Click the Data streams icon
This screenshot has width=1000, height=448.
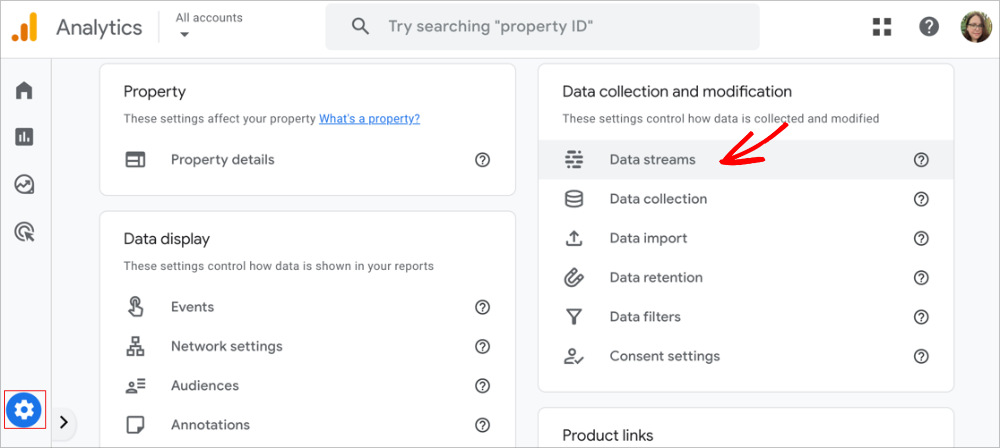(x=574, y=160)
